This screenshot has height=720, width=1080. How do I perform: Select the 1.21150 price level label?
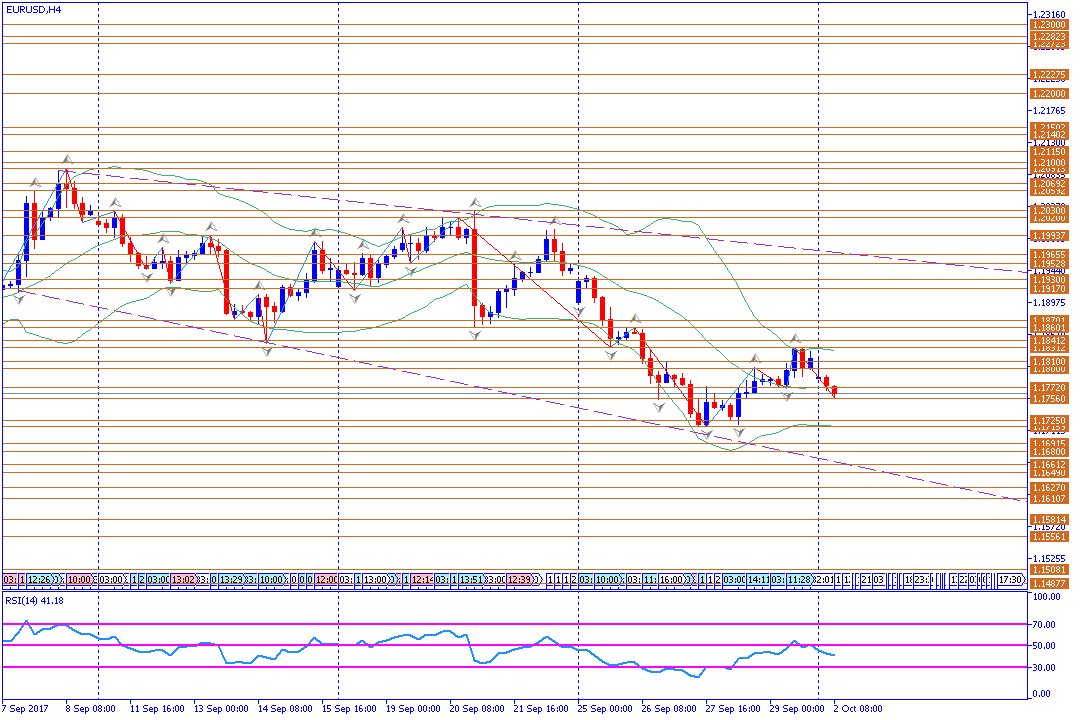(x=1049, y=152)
